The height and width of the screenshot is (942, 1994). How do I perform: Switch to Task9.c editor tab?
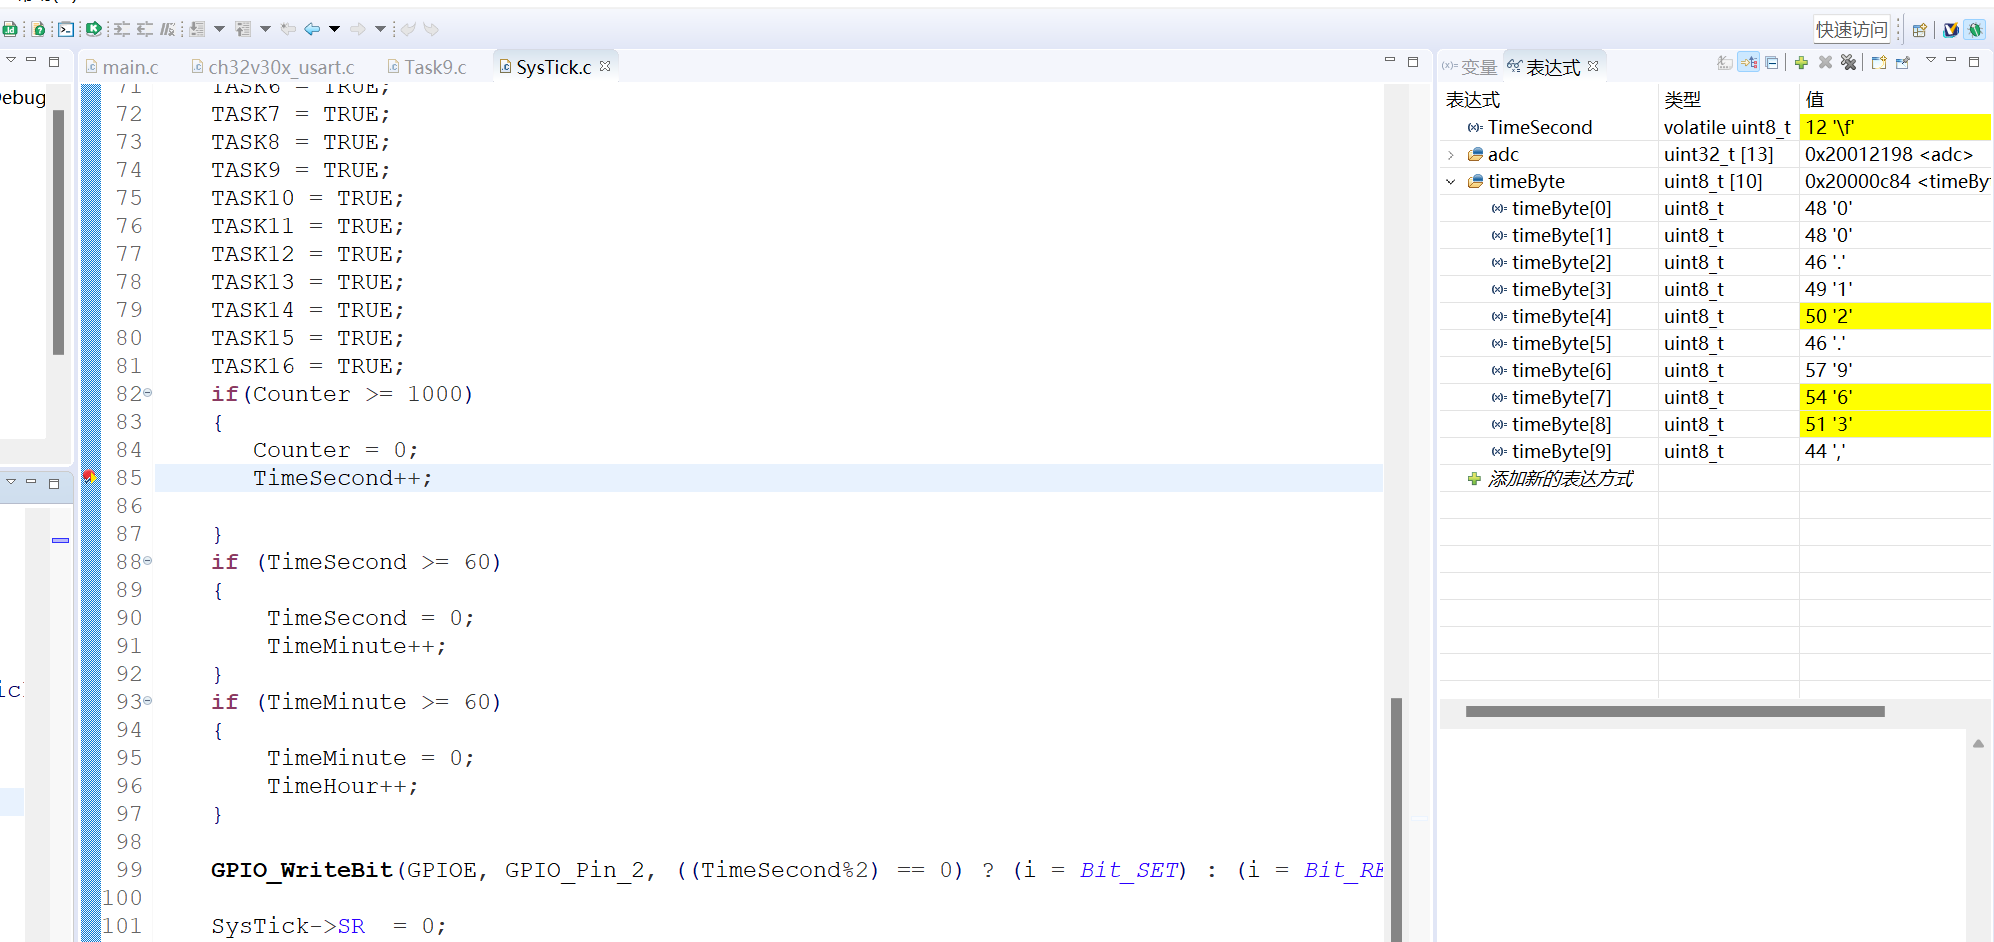(427, 67)
